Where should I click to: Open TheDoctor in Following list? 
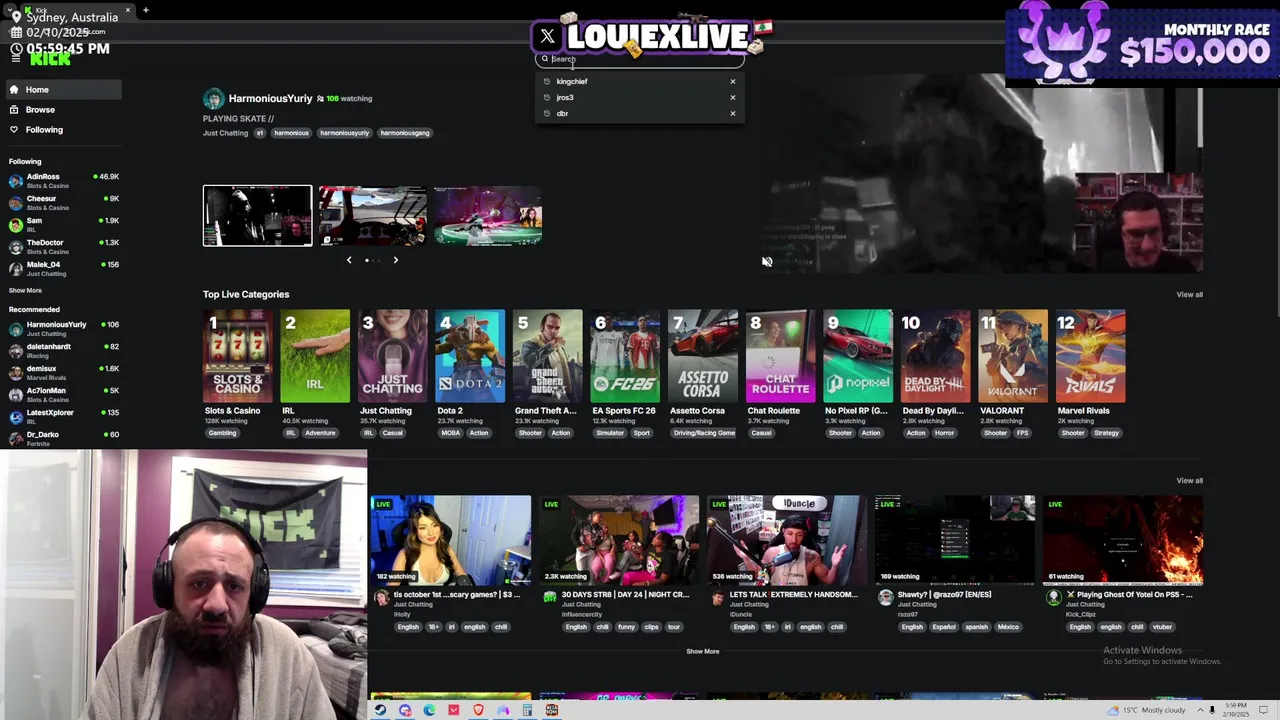(x=62, y=247)
